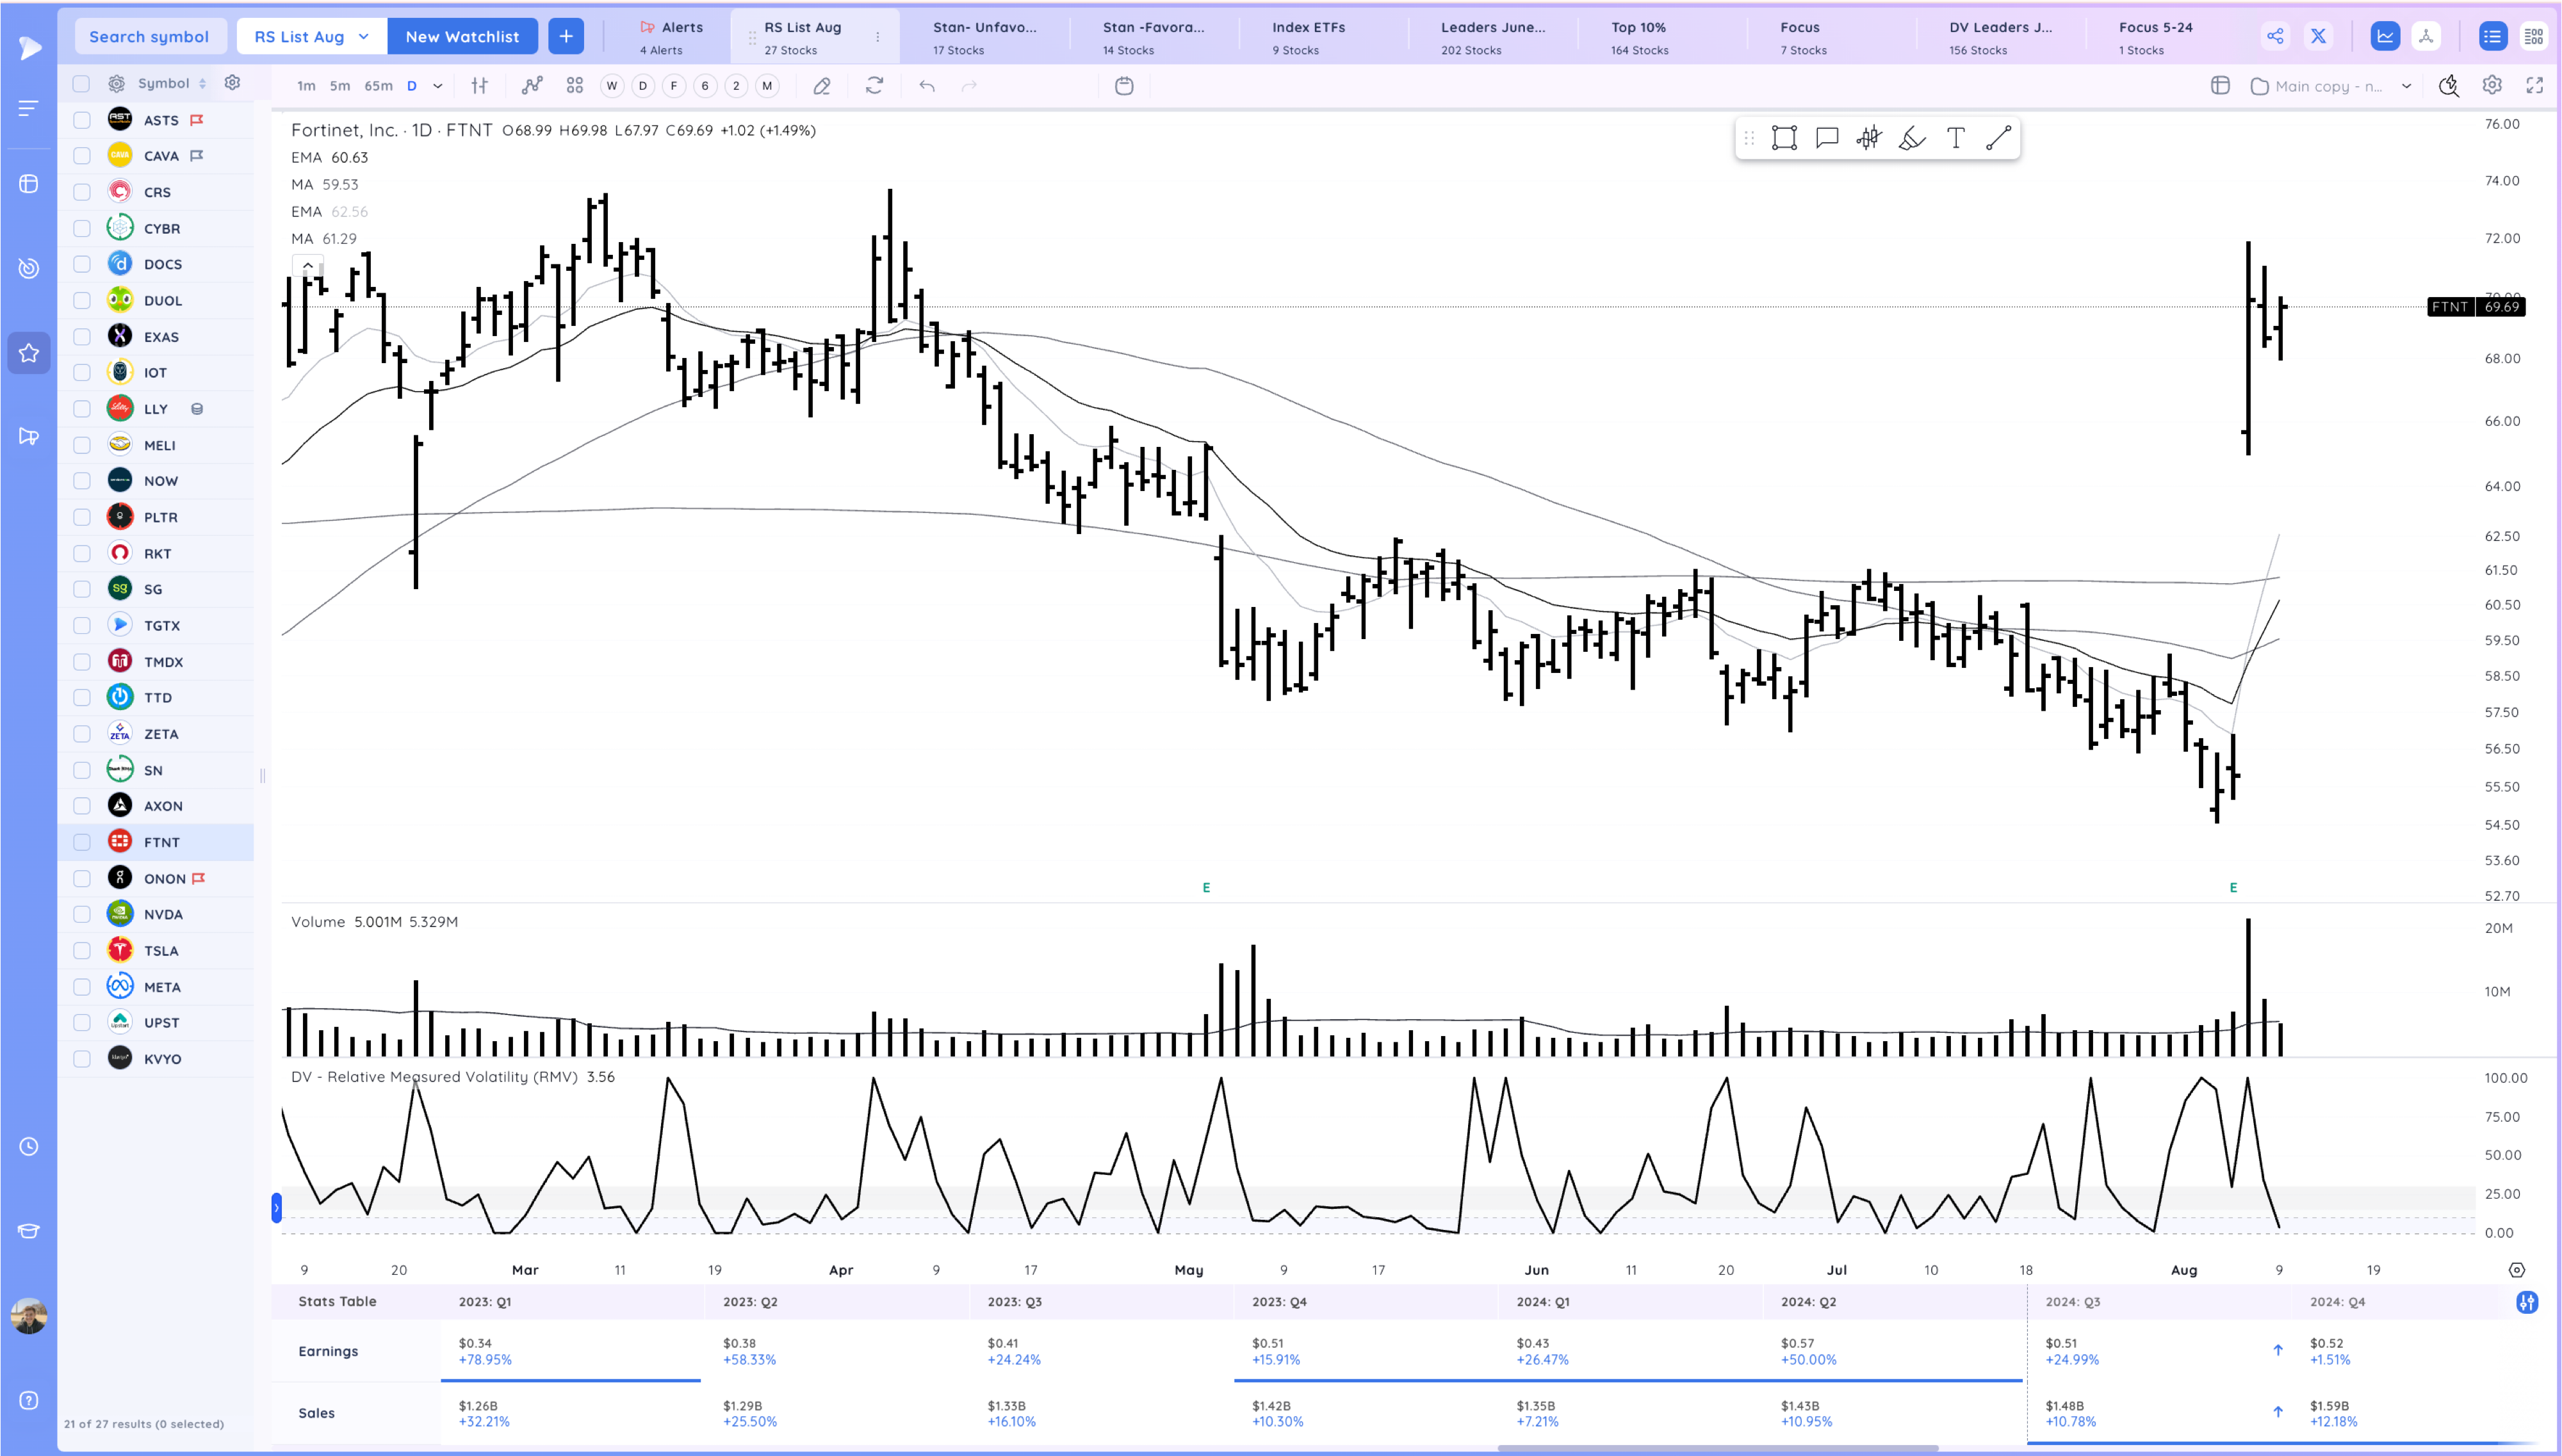
Task: Choose the text annotation tool
Action: [1955, 138]
